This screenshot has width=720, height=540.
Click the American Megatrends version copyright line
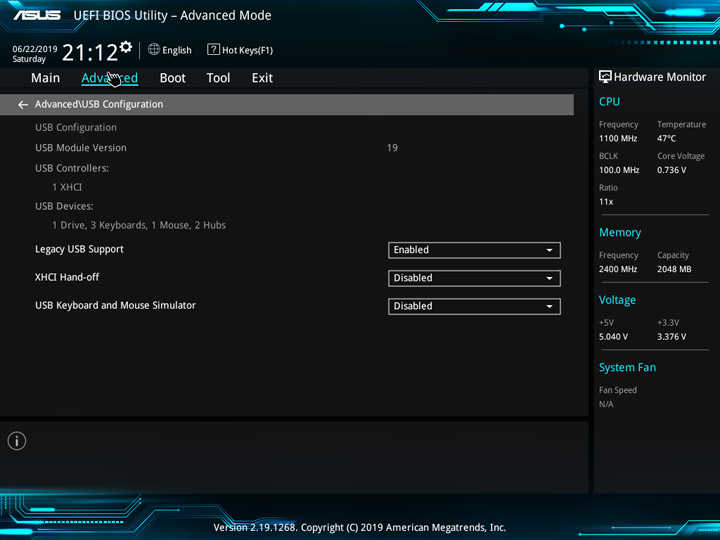(x=360, y=528)
